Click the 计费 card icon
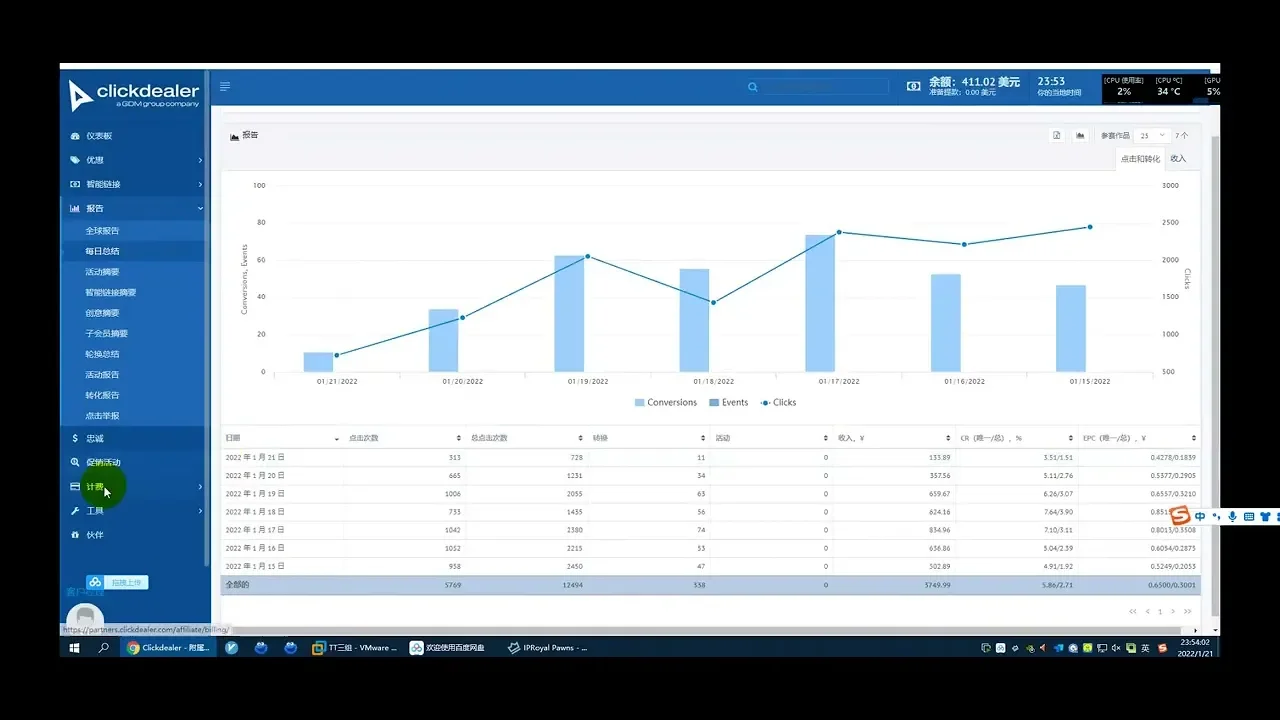Image resolution: width=1280 pixels, height=720 pixels. pos(75,487)
